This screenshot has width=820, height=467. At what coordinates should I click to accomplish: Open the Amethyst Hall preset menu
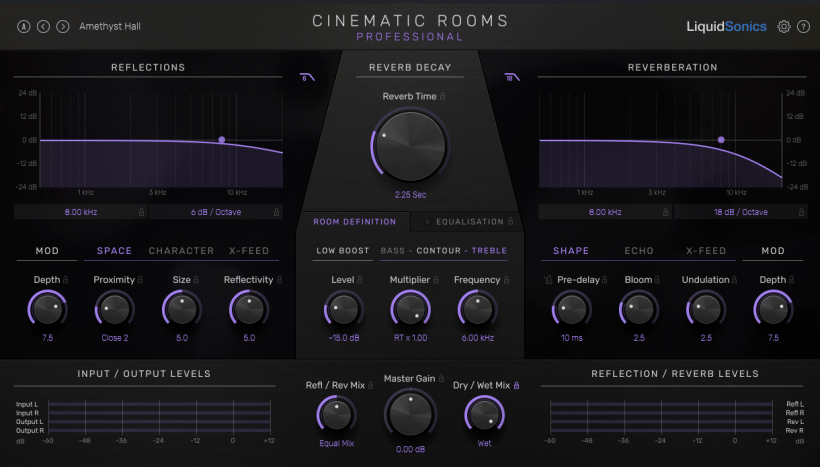click(x=109, y=26)
